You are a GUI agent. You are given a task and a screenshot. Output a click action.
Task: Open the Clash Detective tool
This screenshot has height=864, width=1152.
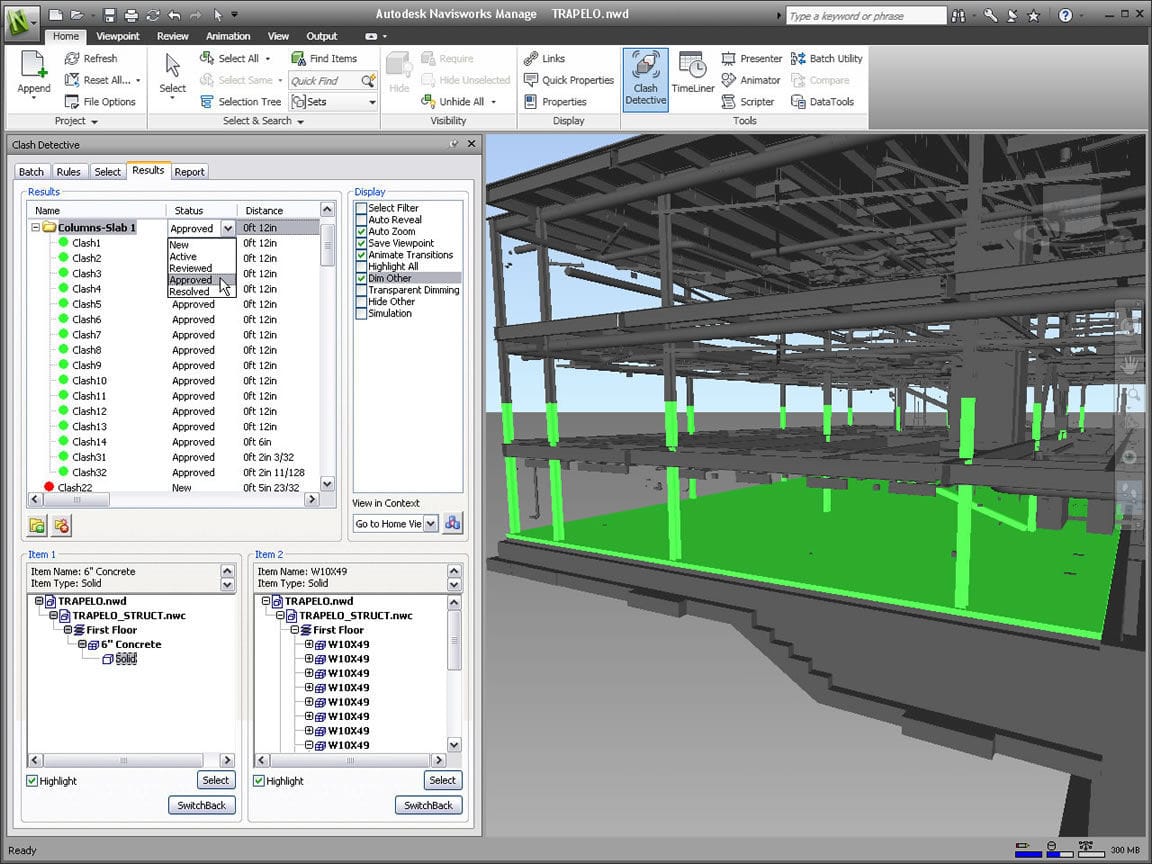point(645,78)
